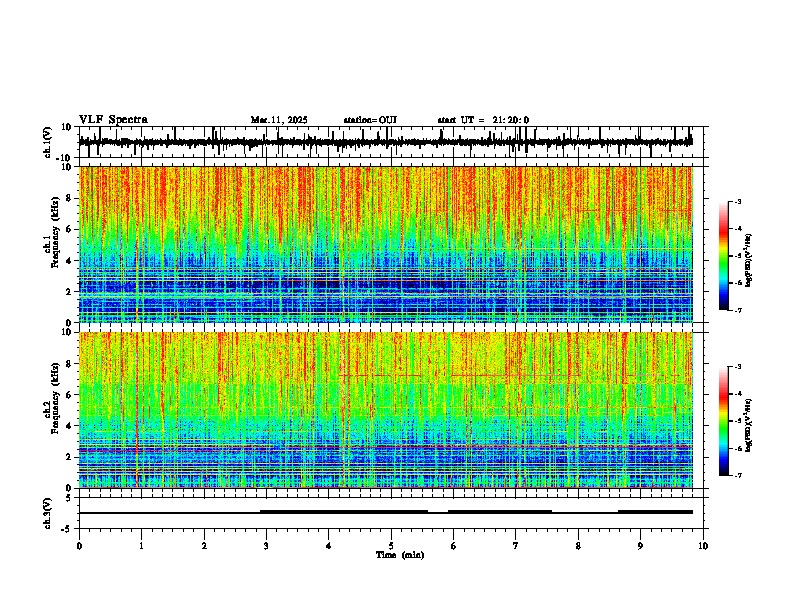This screenshot has height=612, width=792.
Task: Click the 'ch.3(V)' axis label
Action: 48,513
